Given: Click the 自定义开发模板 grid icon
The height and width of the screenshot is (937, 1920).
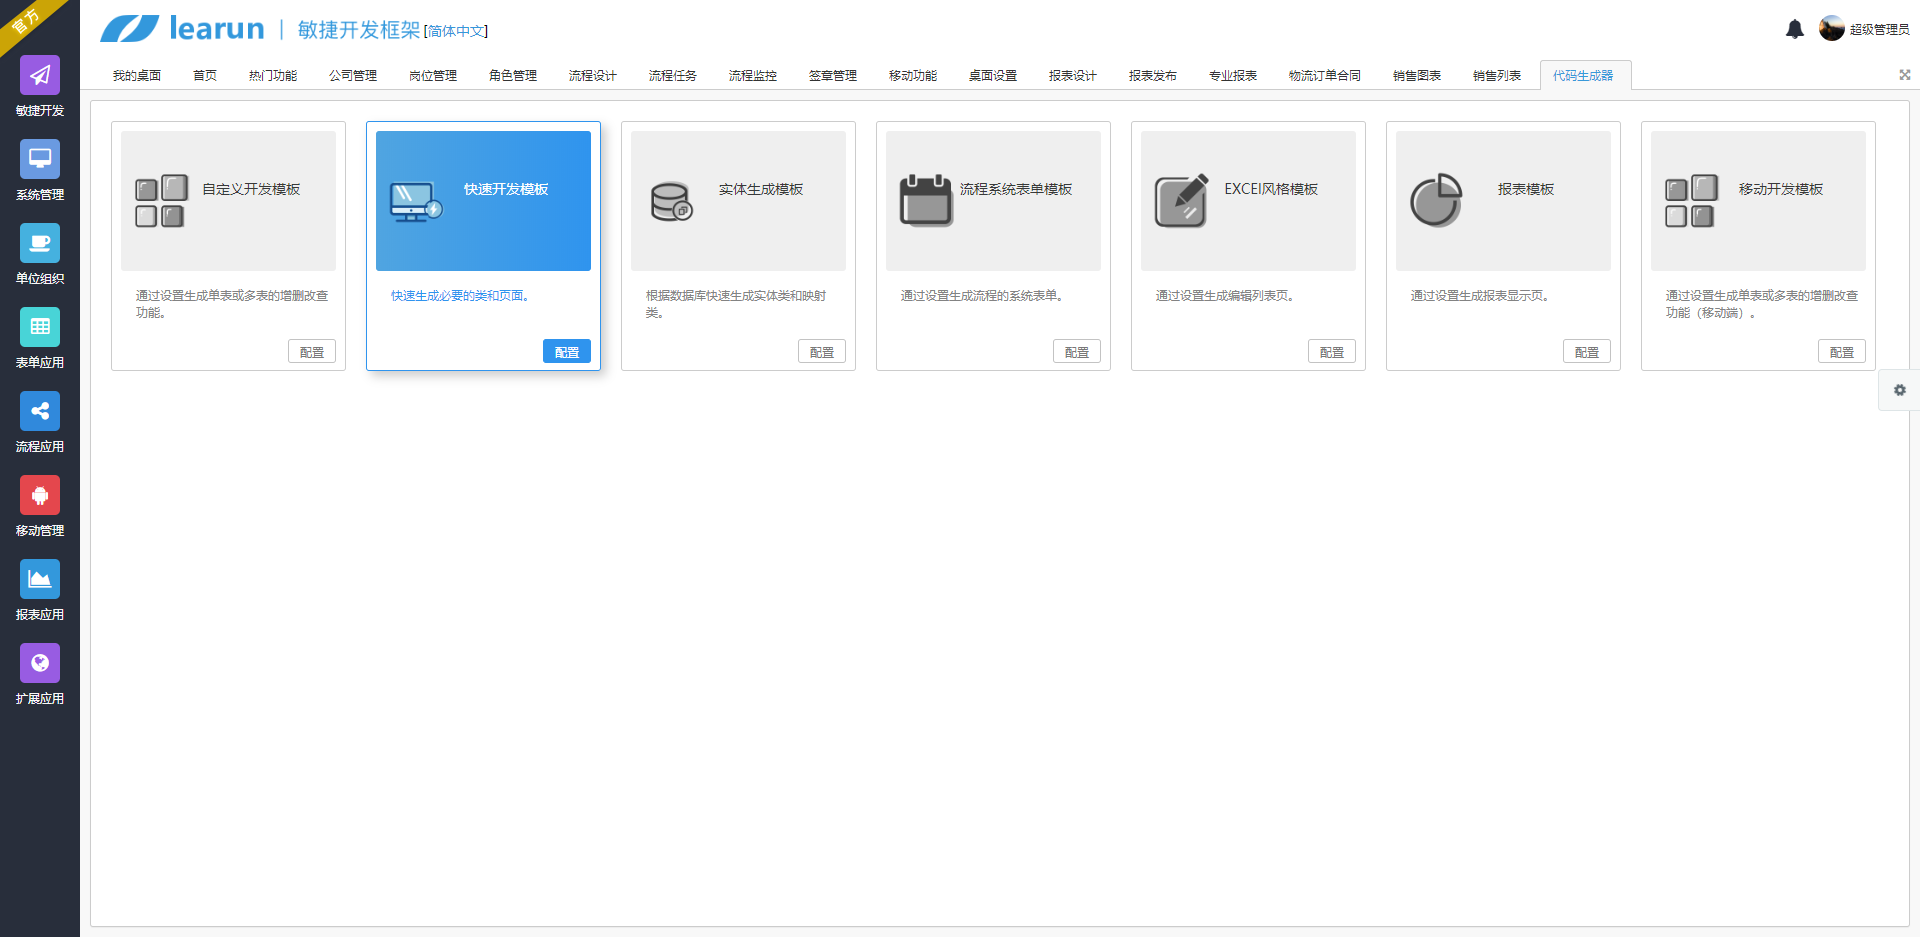Looking at the screenshot, I should [161, 201].
